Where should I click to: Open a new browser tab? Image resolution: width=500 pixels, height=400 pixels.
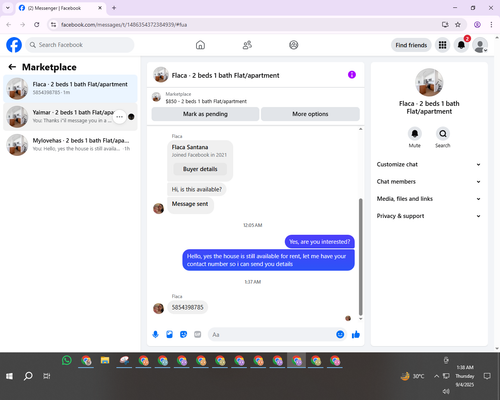coord(114,8)
